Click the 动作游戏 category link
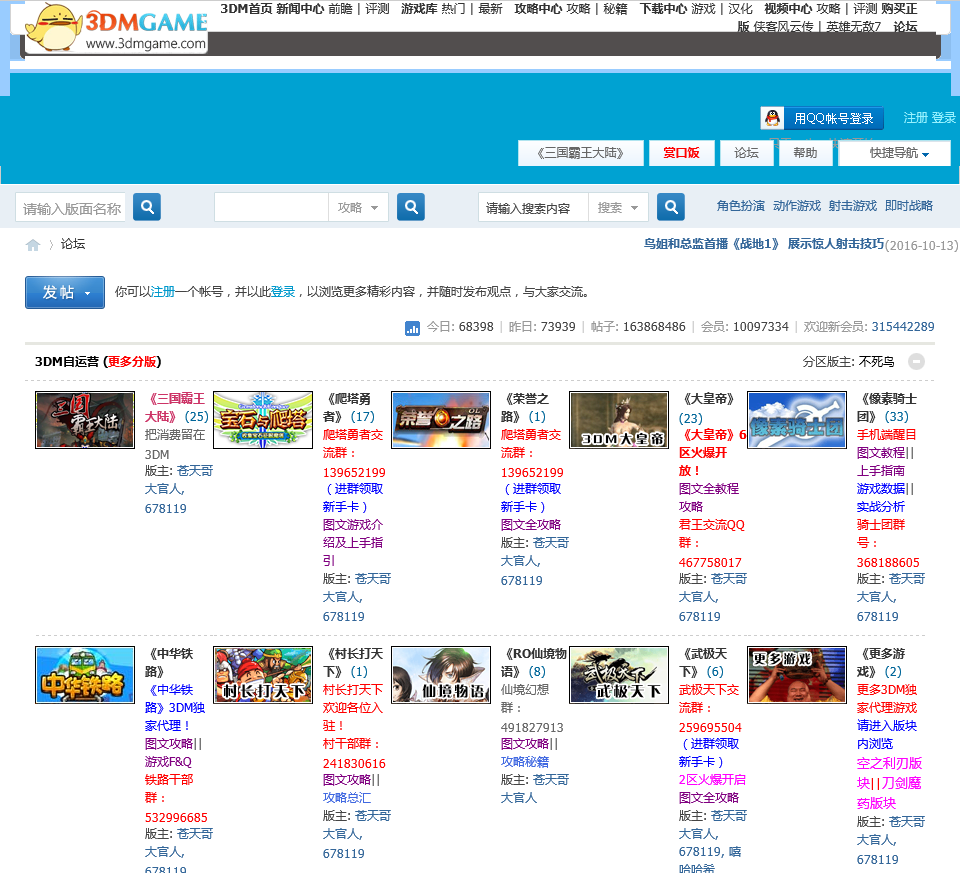Screen dimensions: 960x873 [797, 206]
